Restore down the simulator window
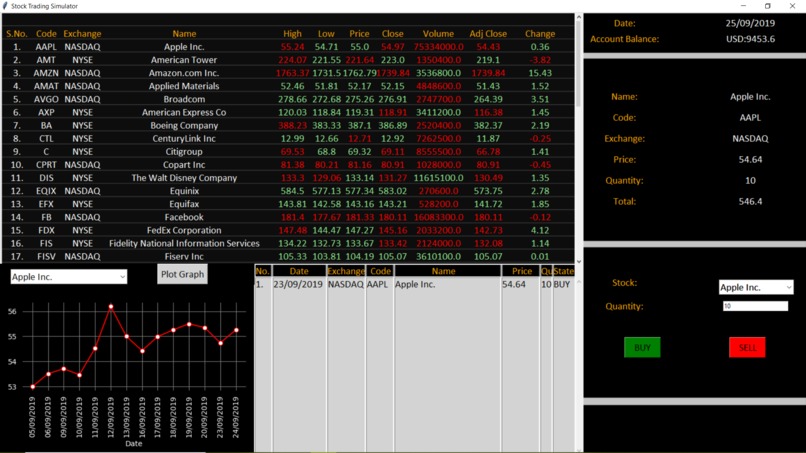This screenshot has width=806, height=453. [767, 6]
